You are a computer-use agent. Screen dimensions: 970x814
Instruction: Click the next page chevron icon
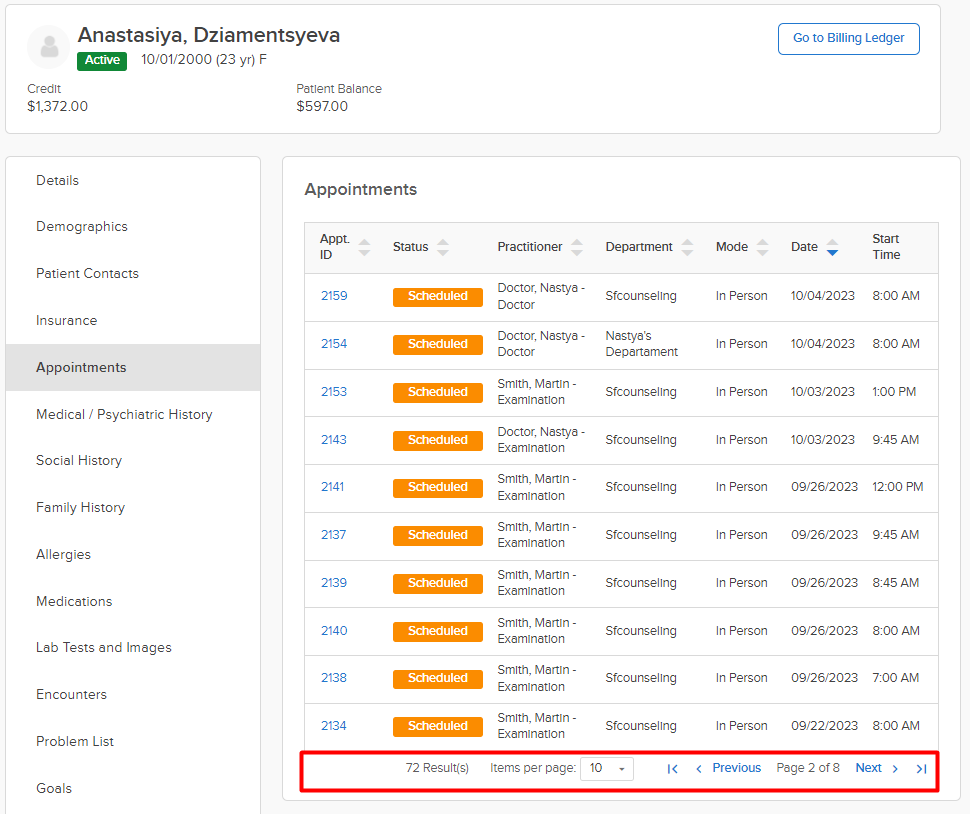(895, 769)
